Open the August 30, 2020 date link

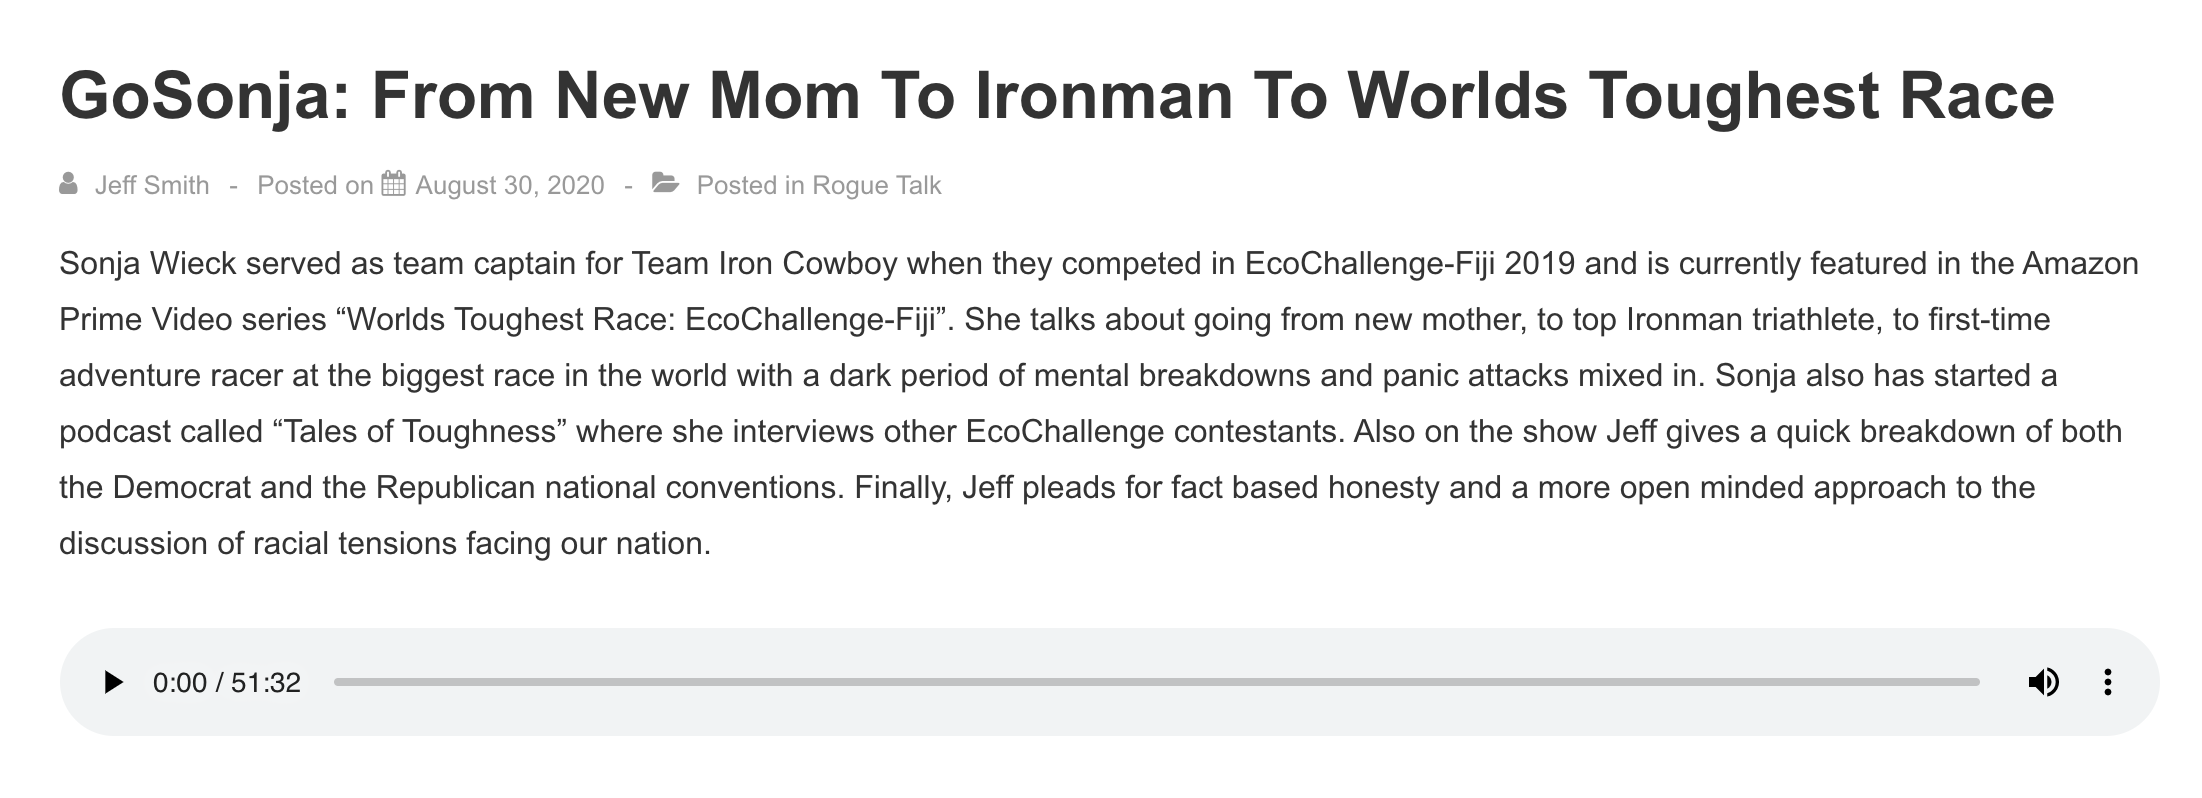tap(510, 186)
